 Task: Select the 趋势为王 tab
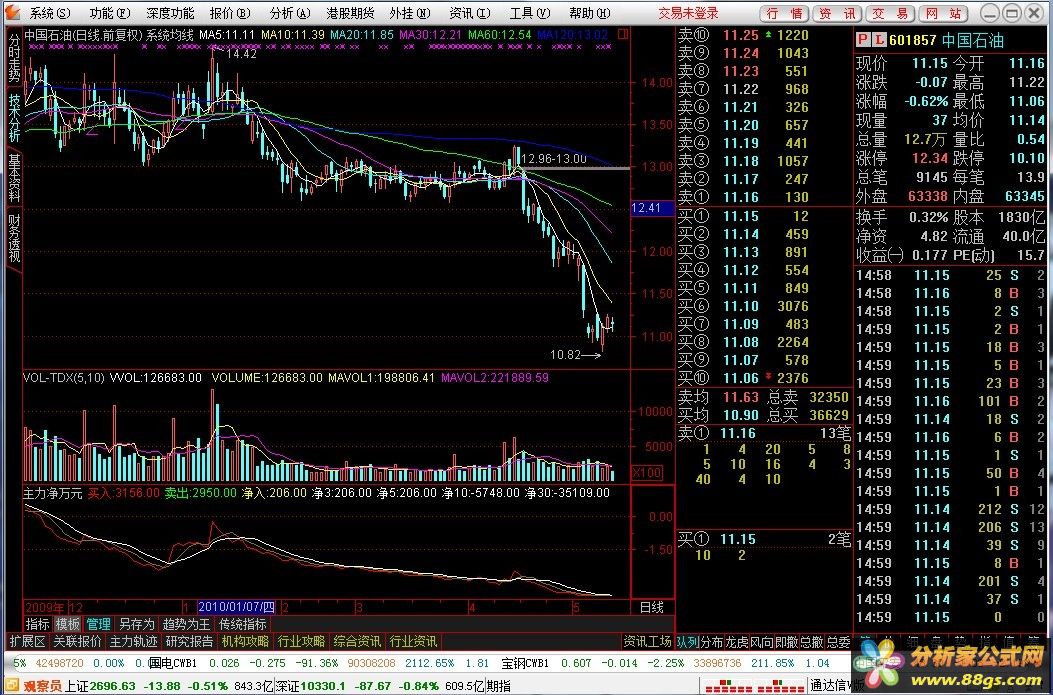point(187,624)
